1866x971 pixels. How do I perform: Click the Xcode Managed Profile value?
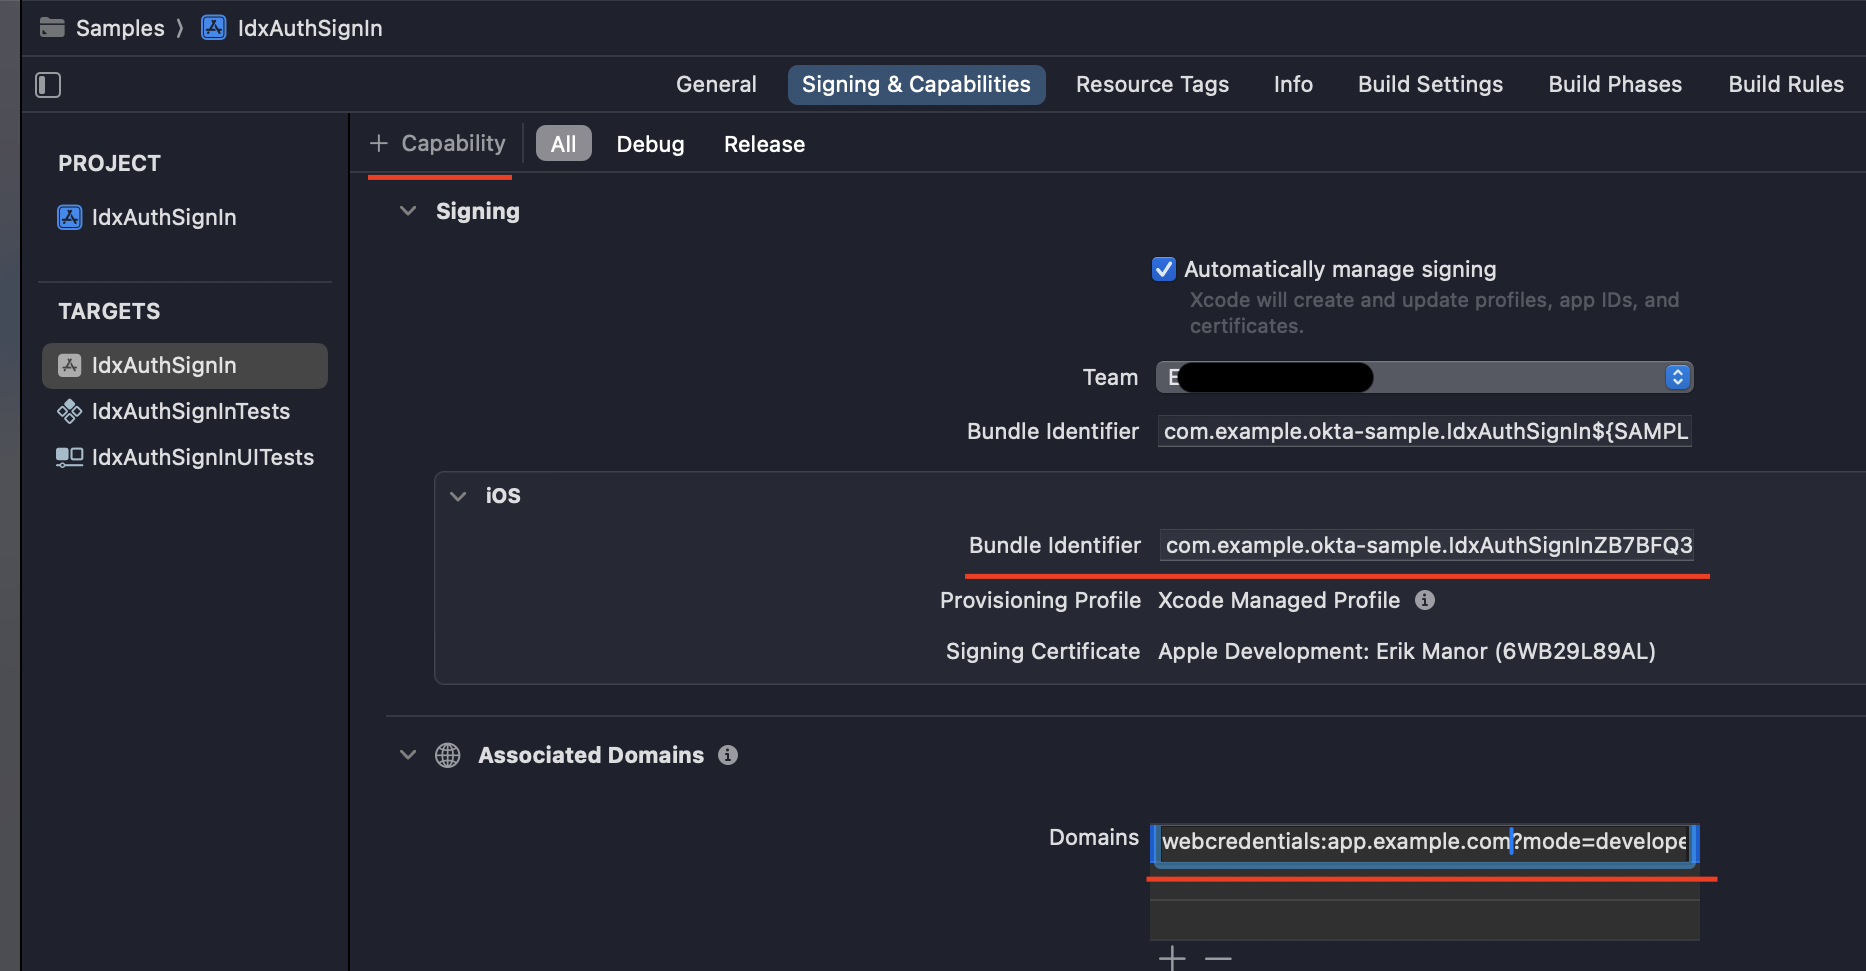coord(1279,600)
